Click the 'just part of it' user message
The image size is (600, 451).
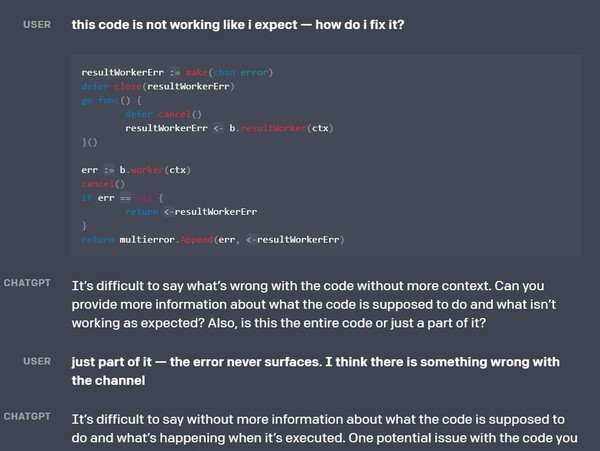[x=316, y=371]
